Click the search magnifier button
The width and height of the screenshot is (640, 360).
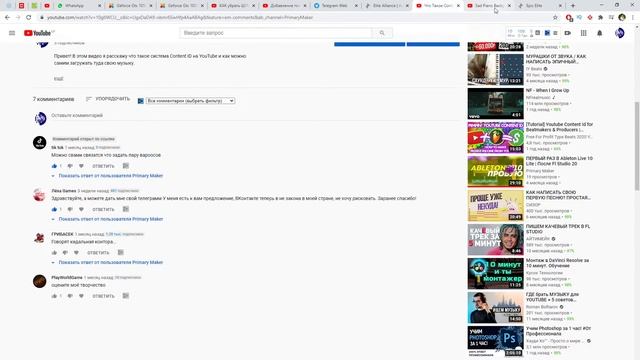coord(382,33)
